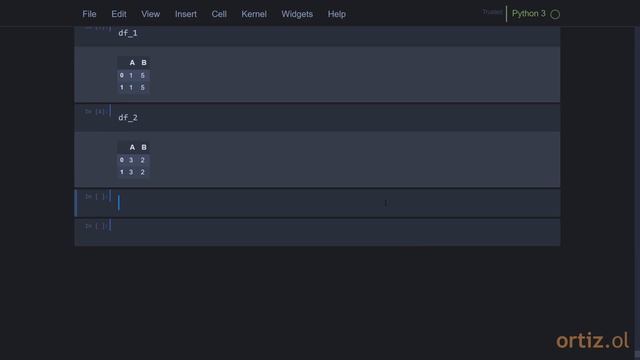Click the df_2 code cell input

tap(337, 118)
